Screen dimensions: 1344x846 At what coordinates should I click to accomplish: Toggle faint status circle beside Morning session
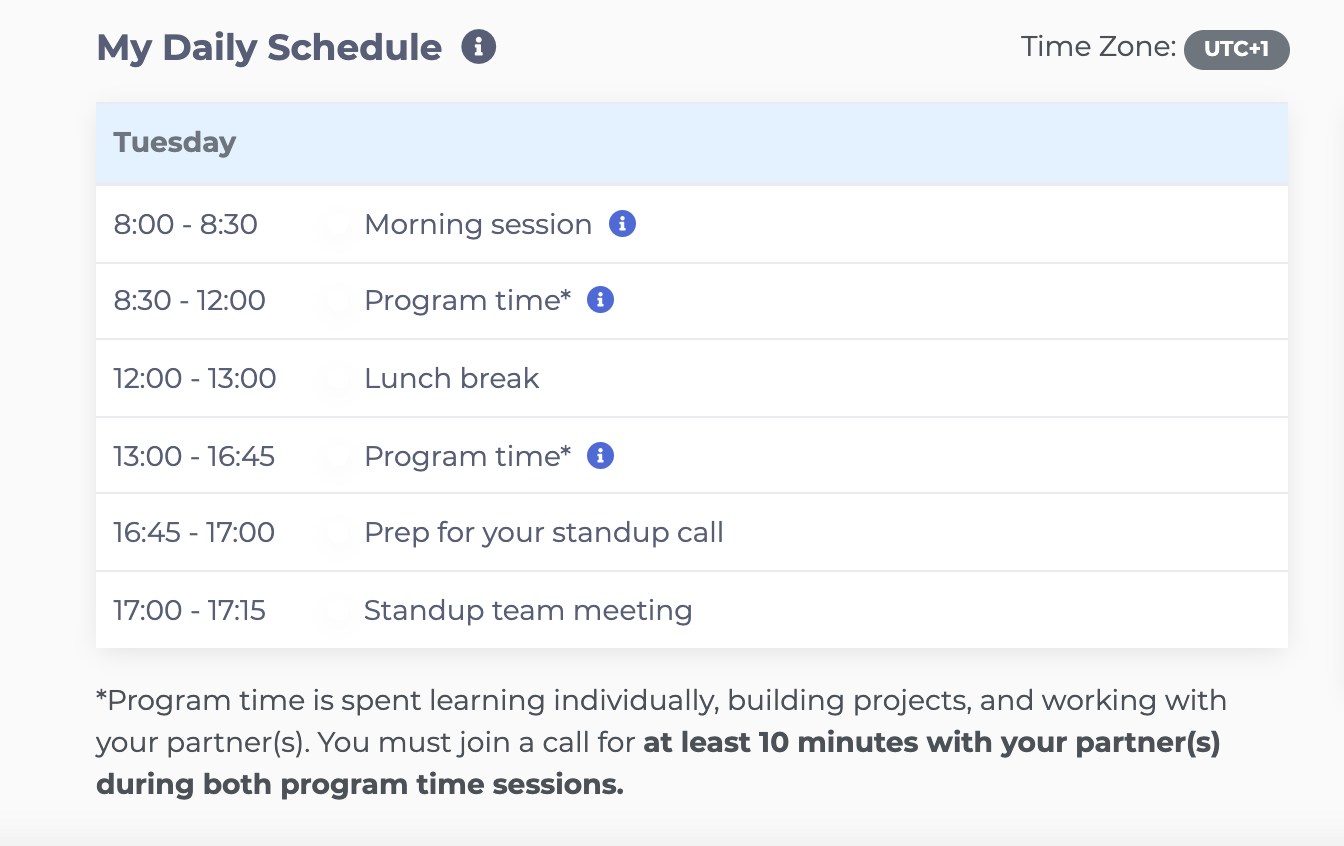point(337,225)
